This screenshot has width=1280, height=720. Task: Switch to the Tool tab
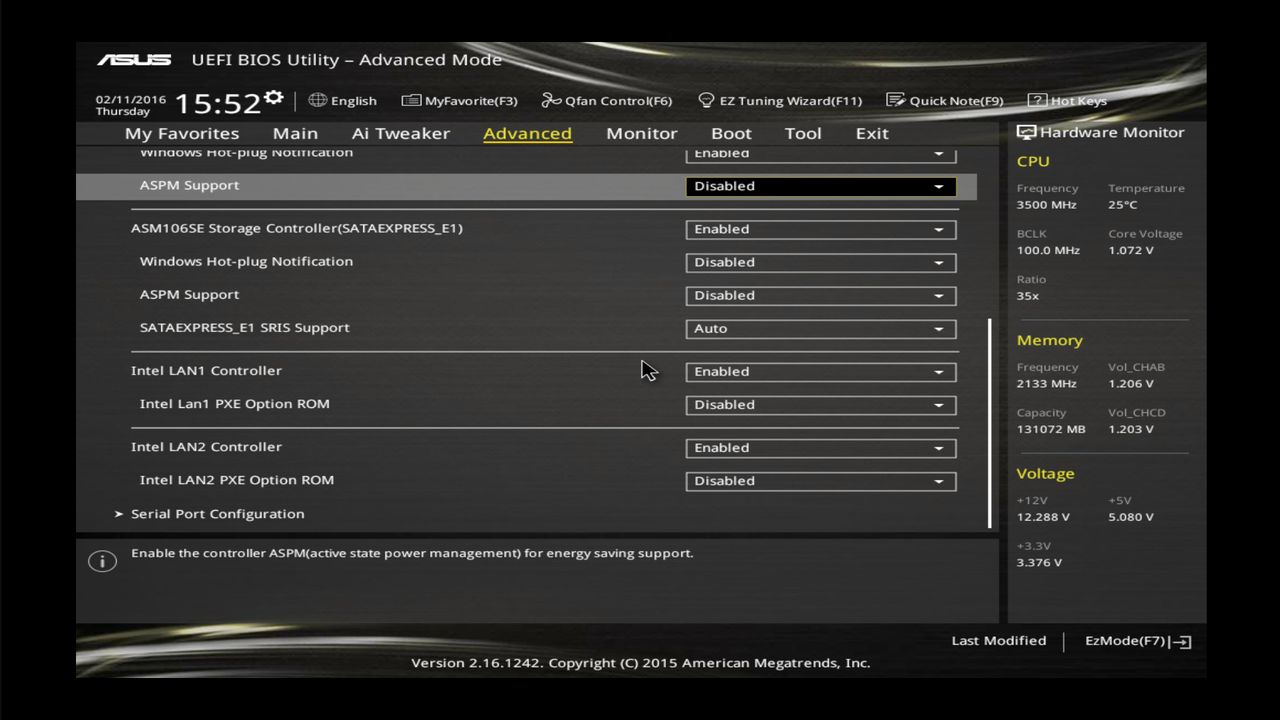[x=803, y=133]
